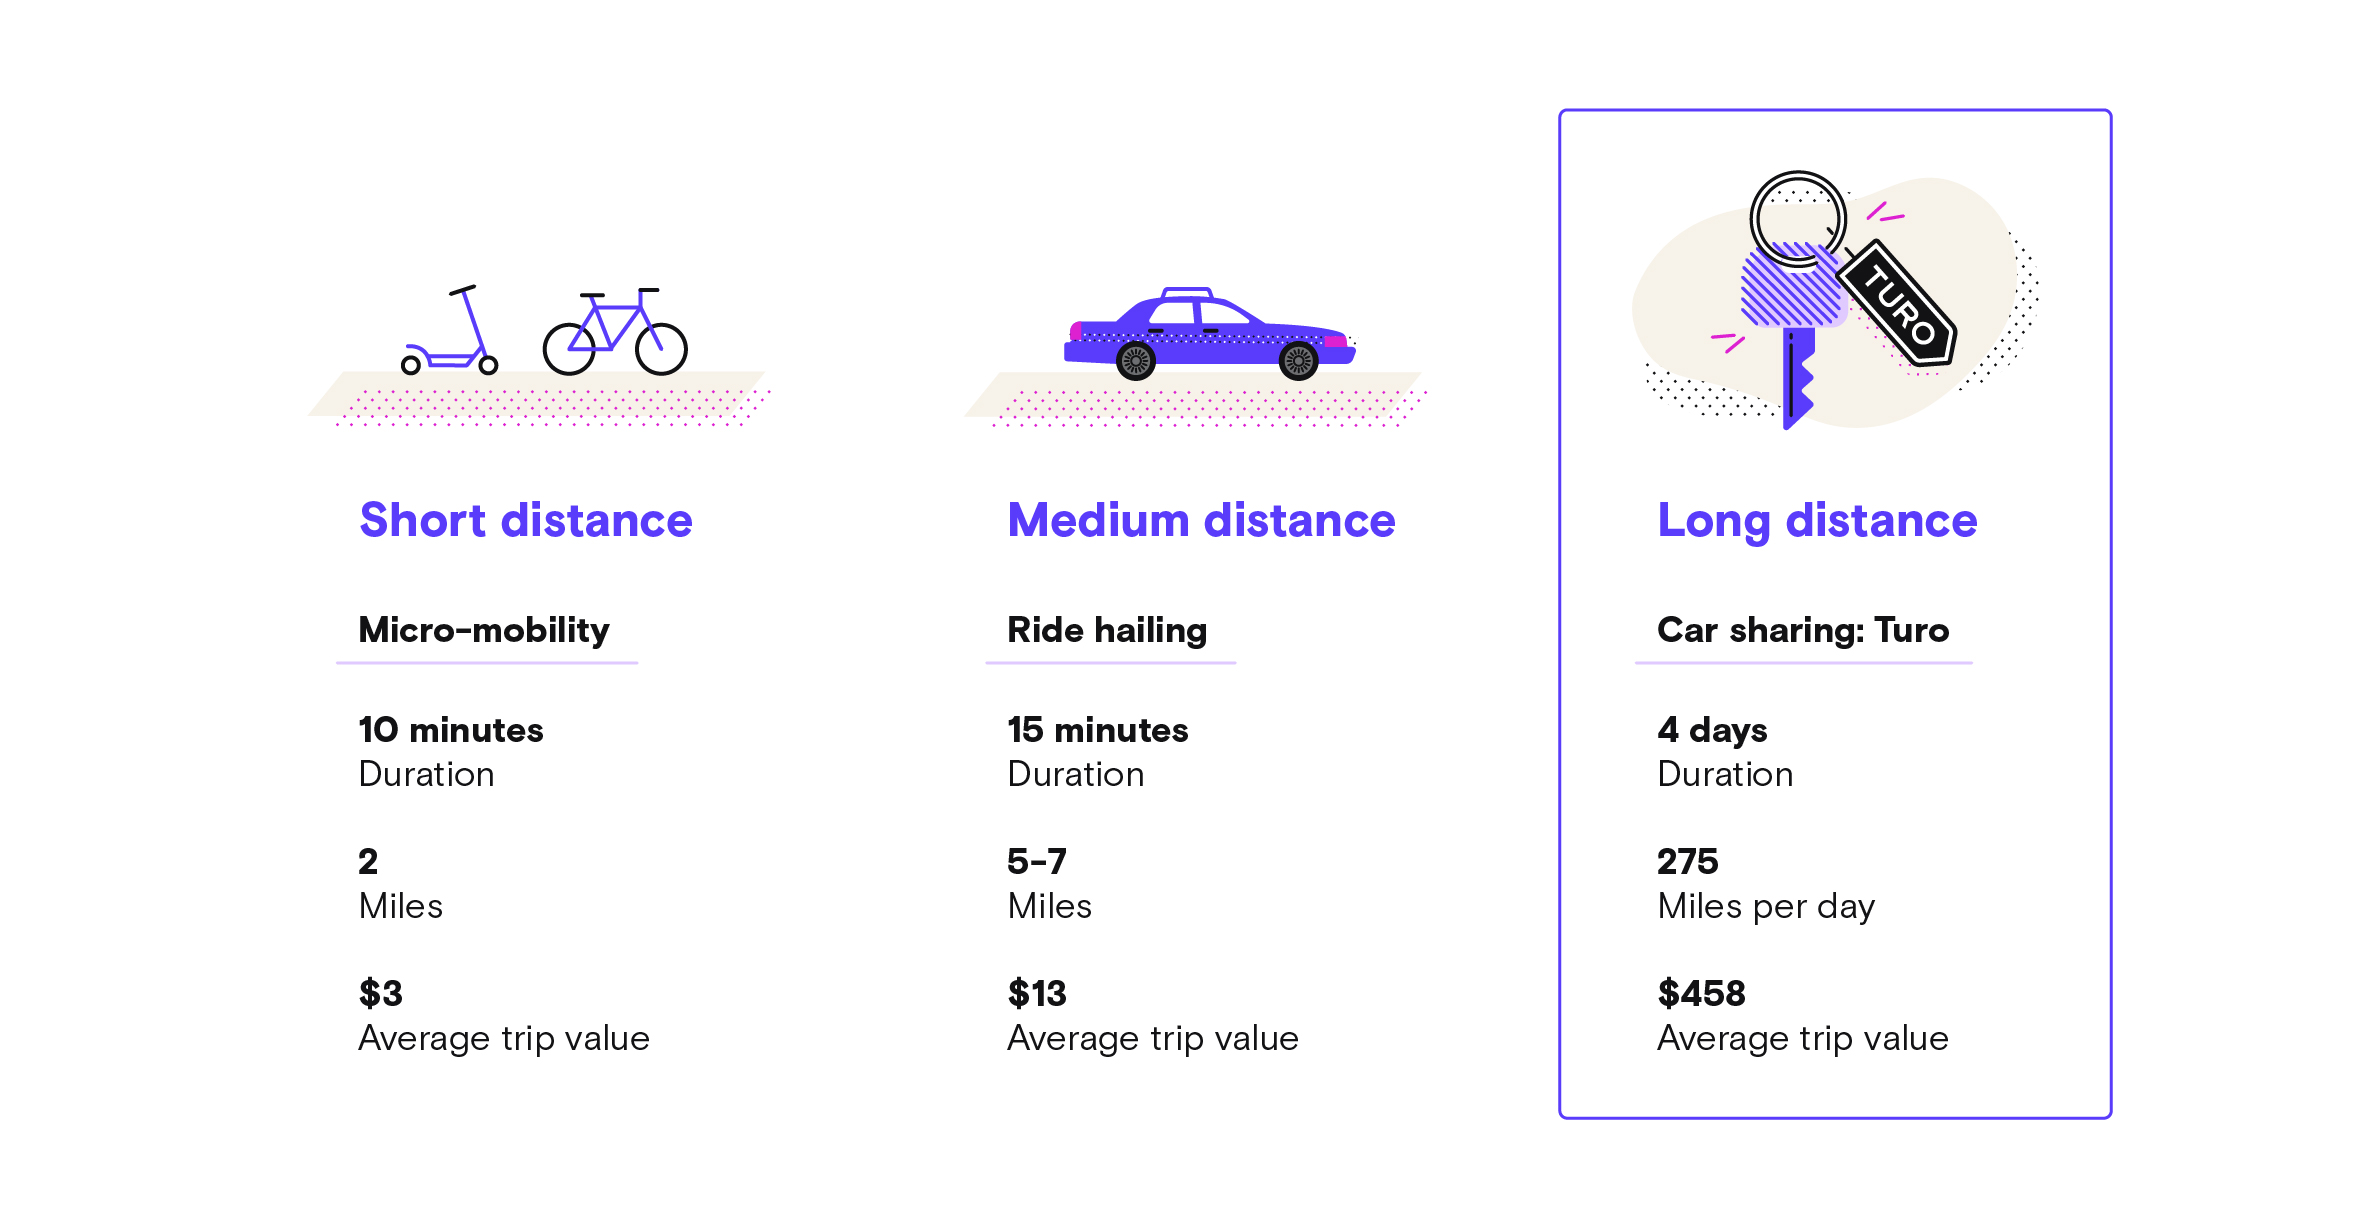The width and height of the screenshot is (2378, 1230).
Task: Click the key ring circle
Action: (x=1798, y=217)
